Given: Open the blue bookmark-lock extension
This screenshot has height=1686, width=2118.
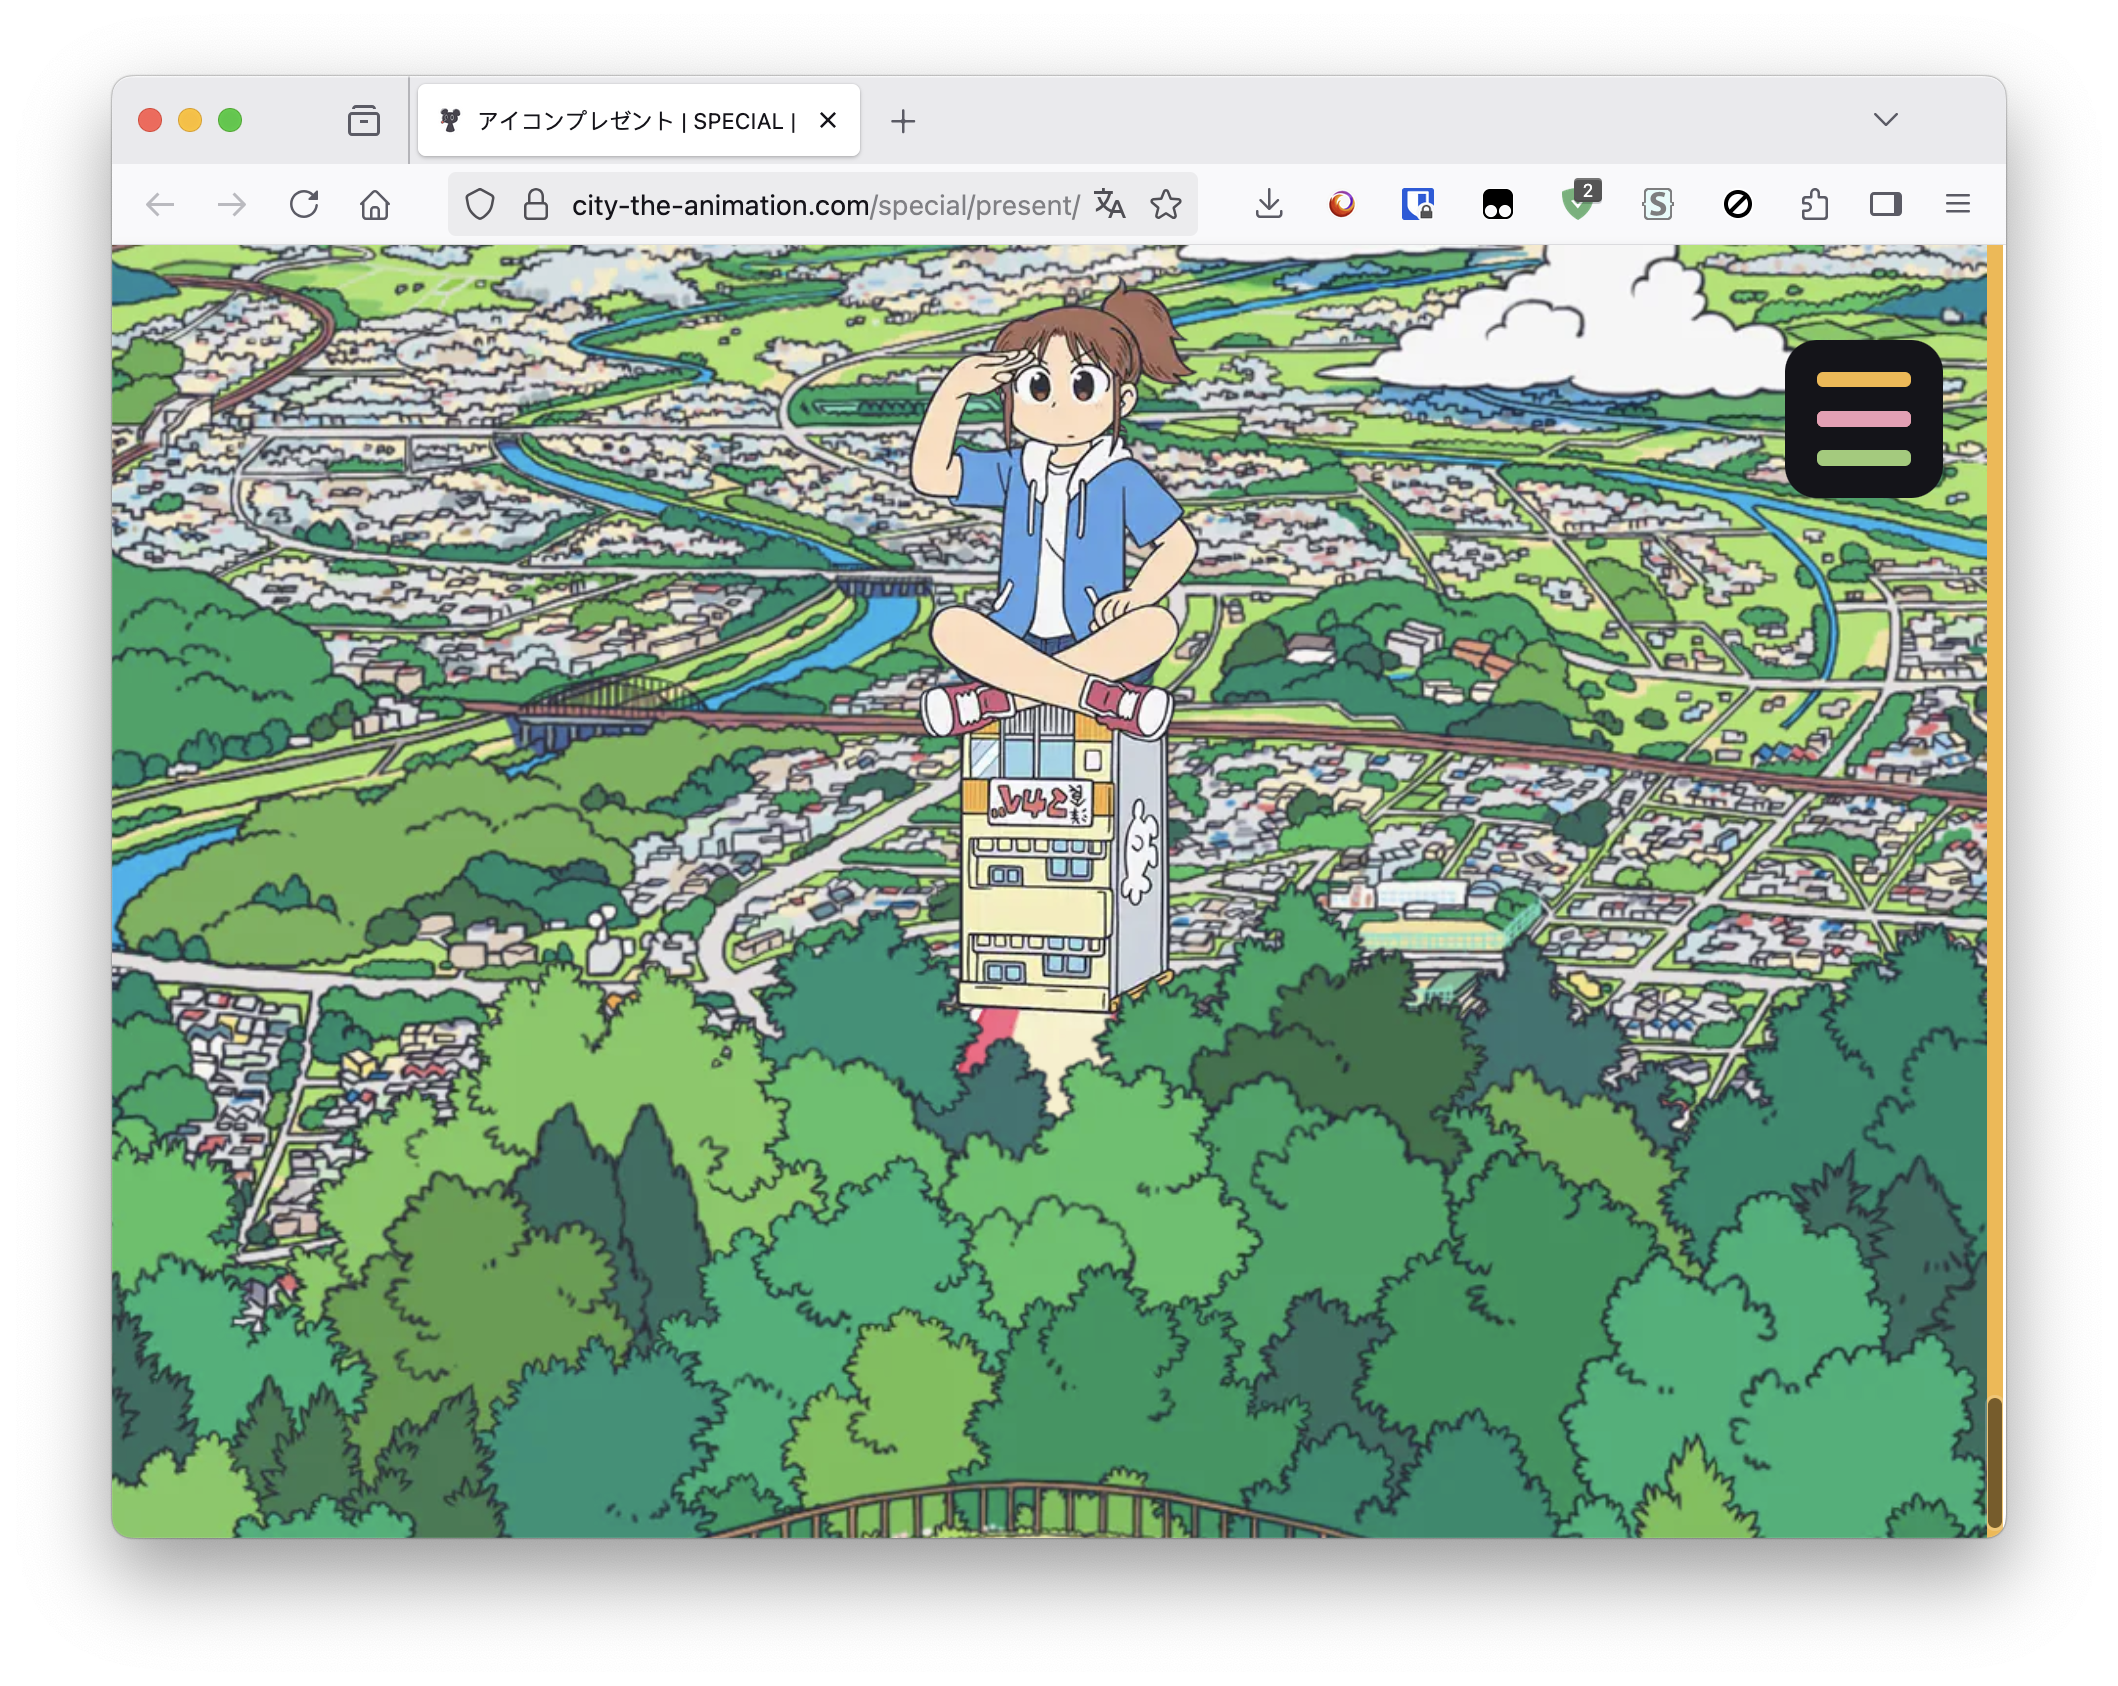Looking at the screenshot, I should click(1418, 205).
